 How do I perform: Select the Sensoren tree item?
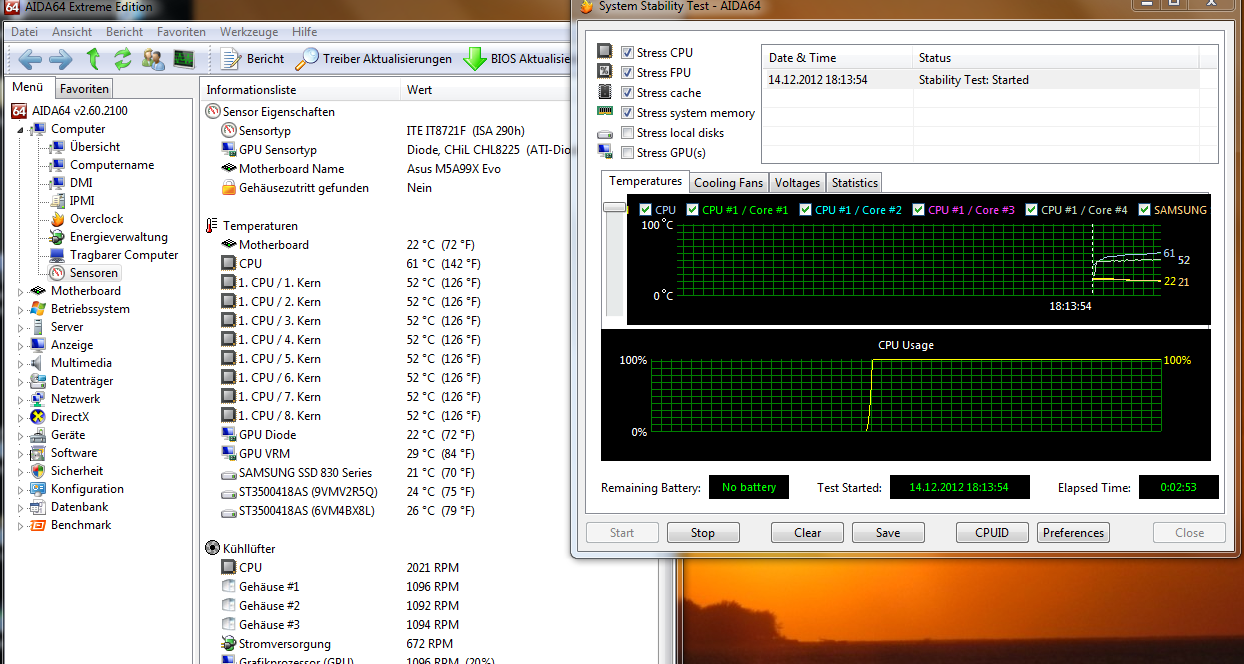tap(94, 273)
